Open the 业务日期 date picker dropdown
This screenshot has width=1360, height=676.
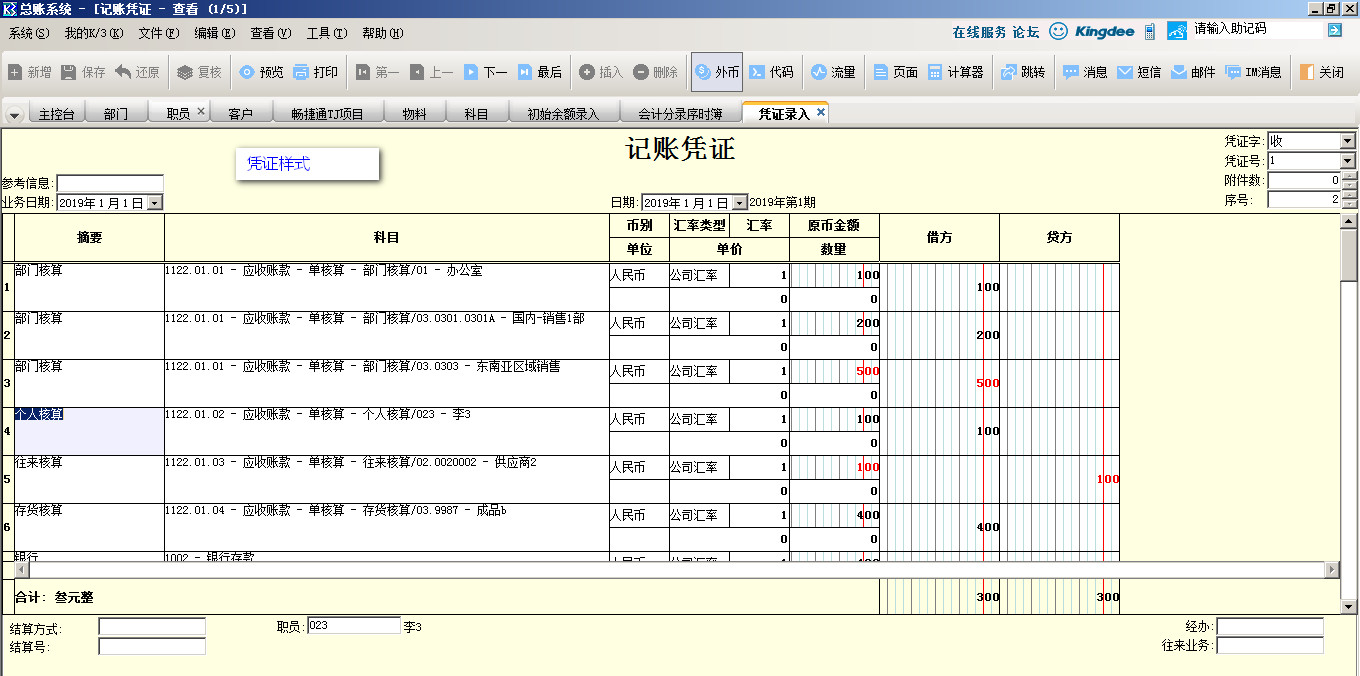coord(154,203)
